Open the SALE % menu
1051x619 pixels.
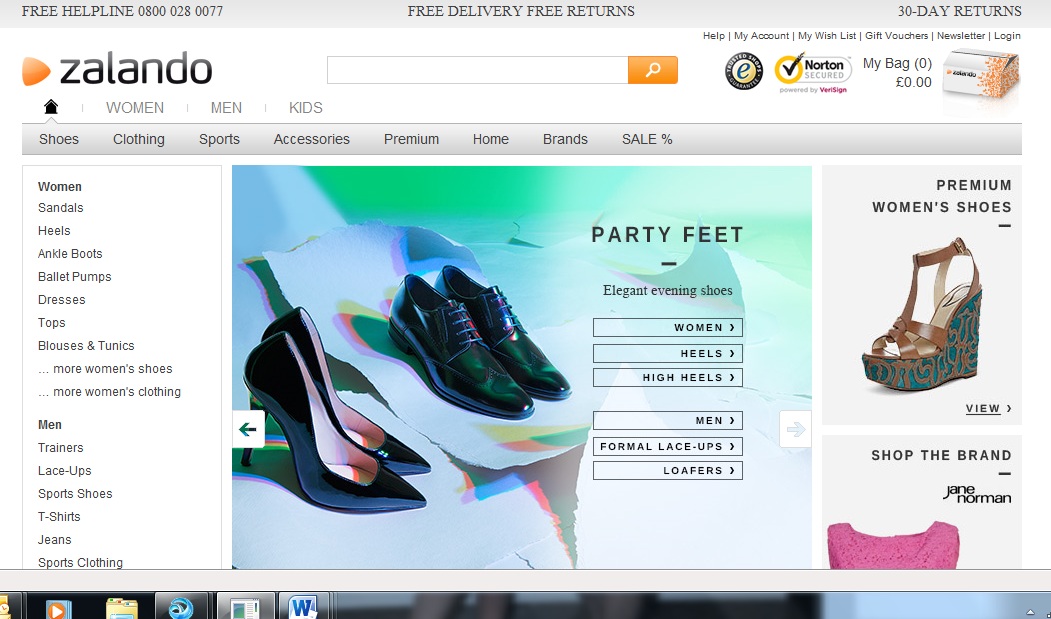(646, 139)
